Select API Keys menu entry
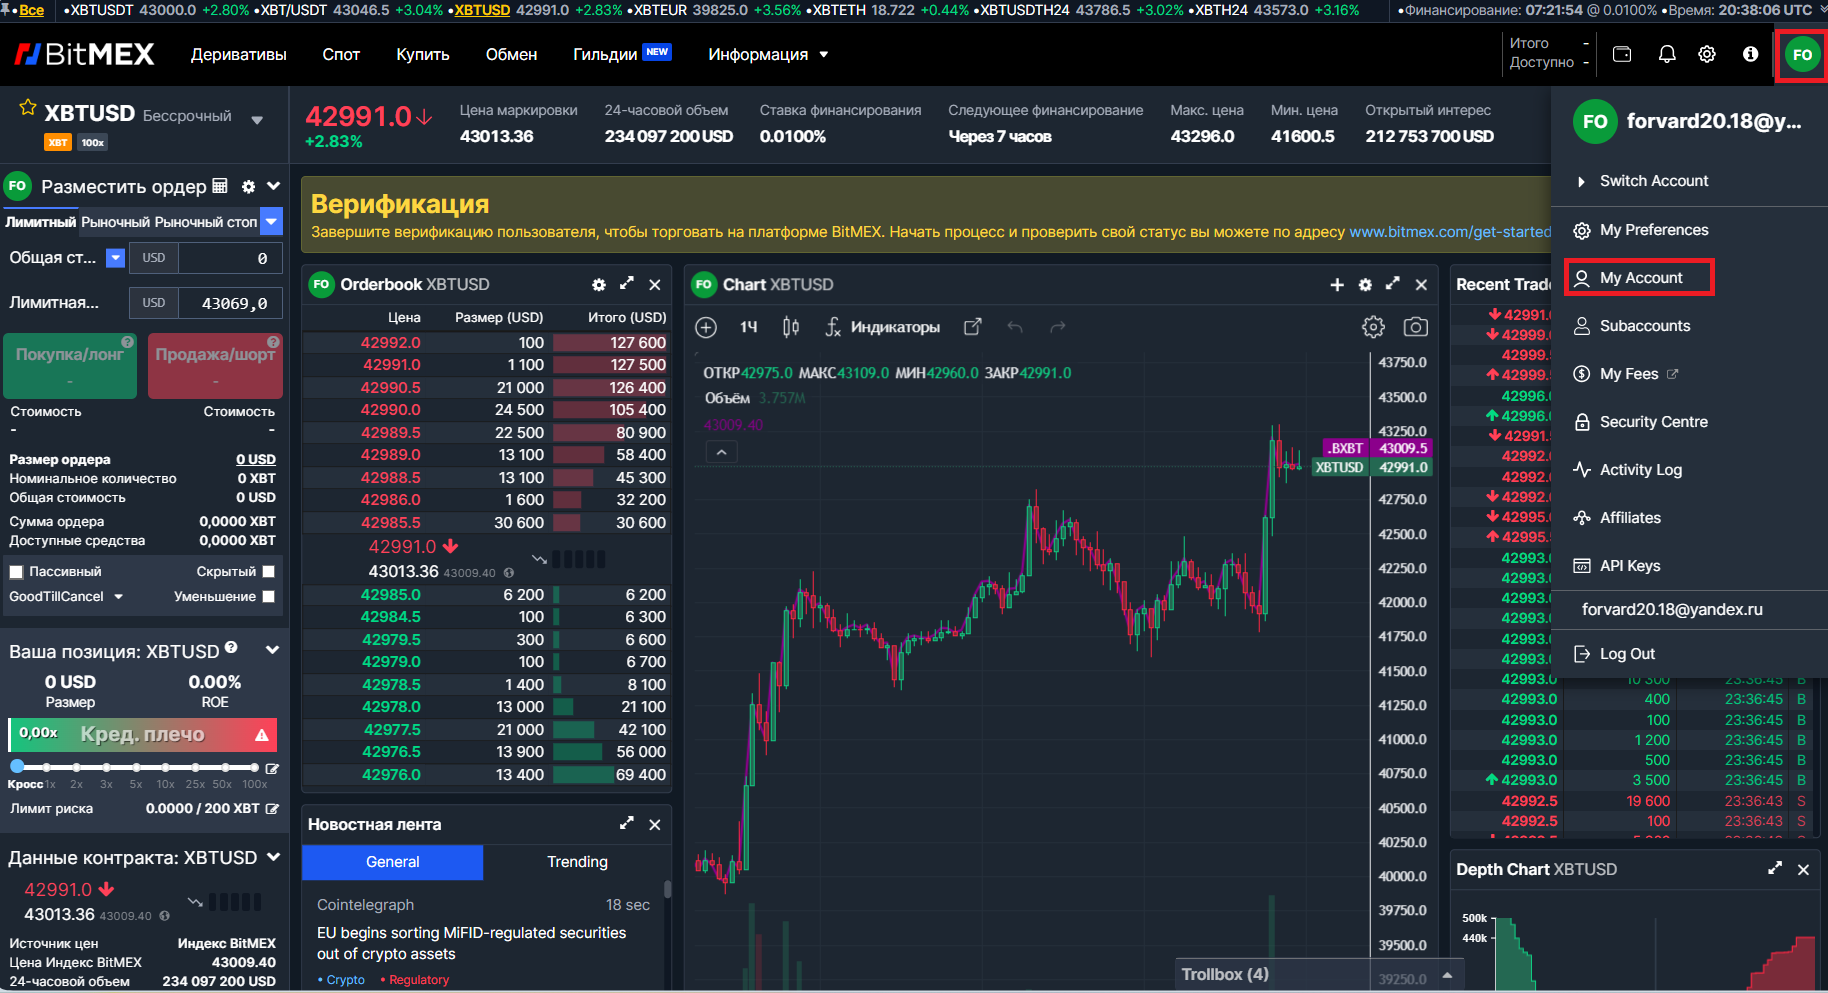 1617,566
